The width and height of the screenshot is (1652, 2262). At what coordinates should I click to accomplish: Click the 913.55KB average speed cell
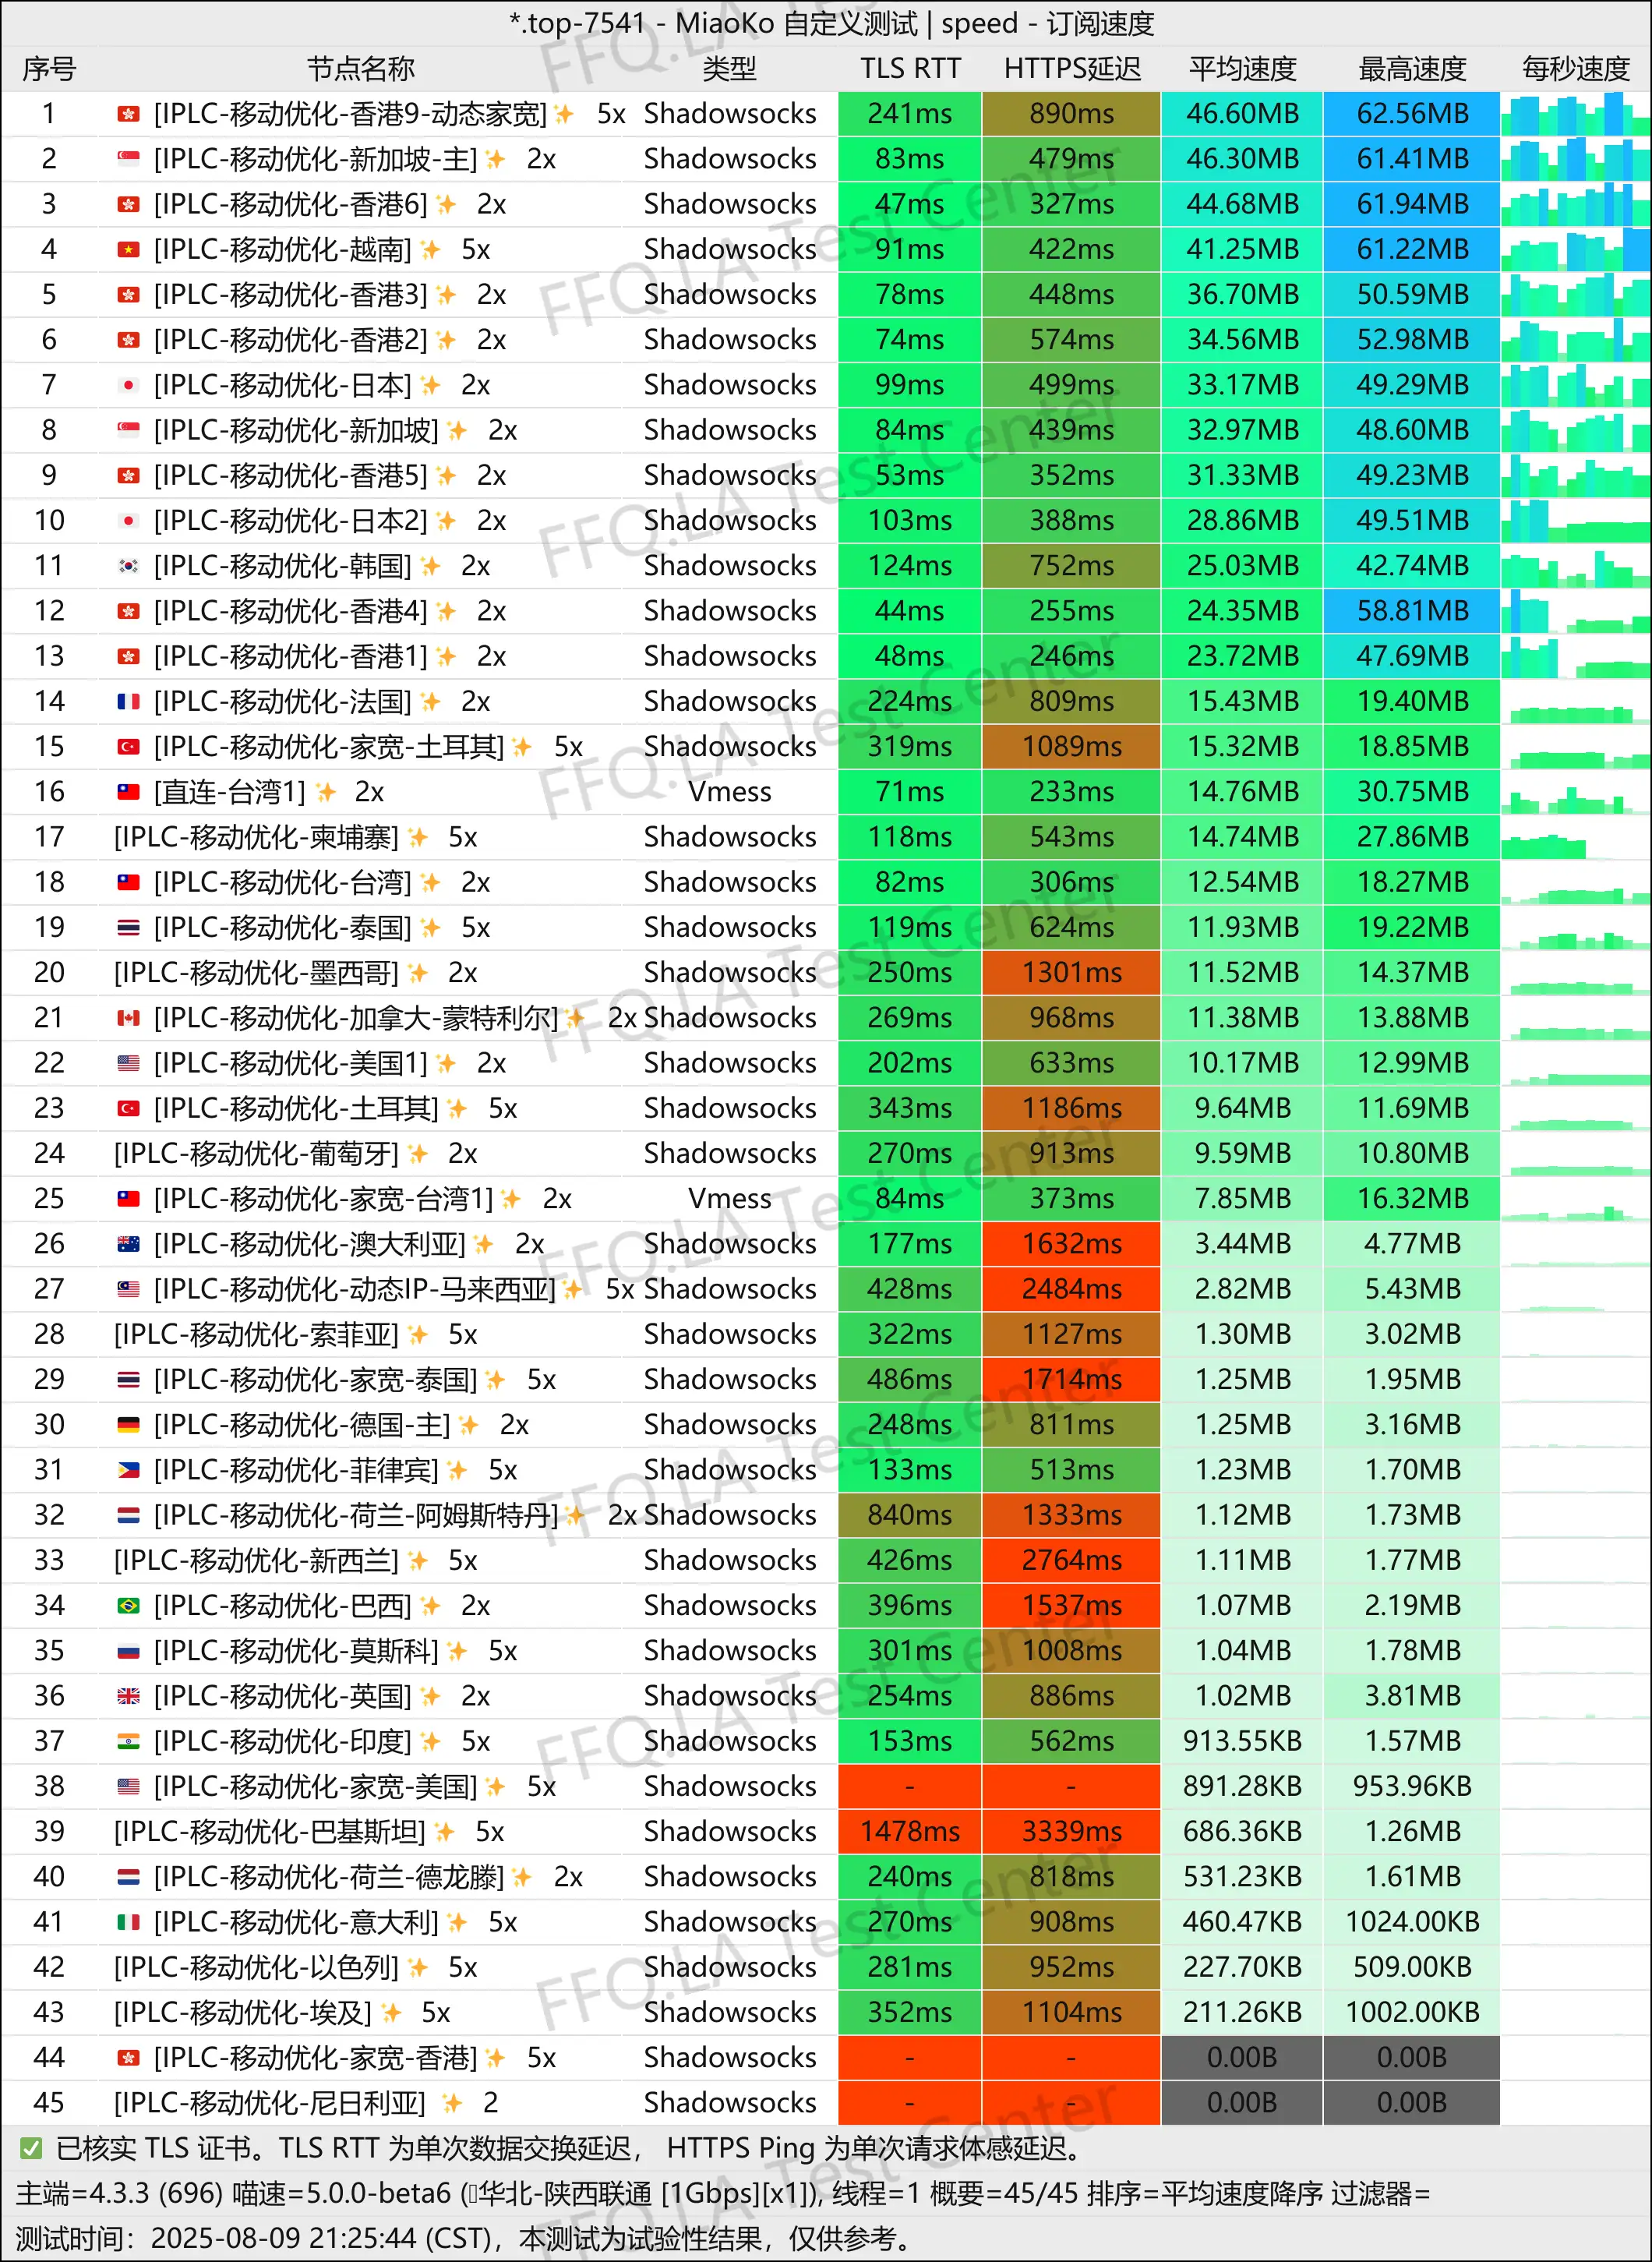1242,1741
